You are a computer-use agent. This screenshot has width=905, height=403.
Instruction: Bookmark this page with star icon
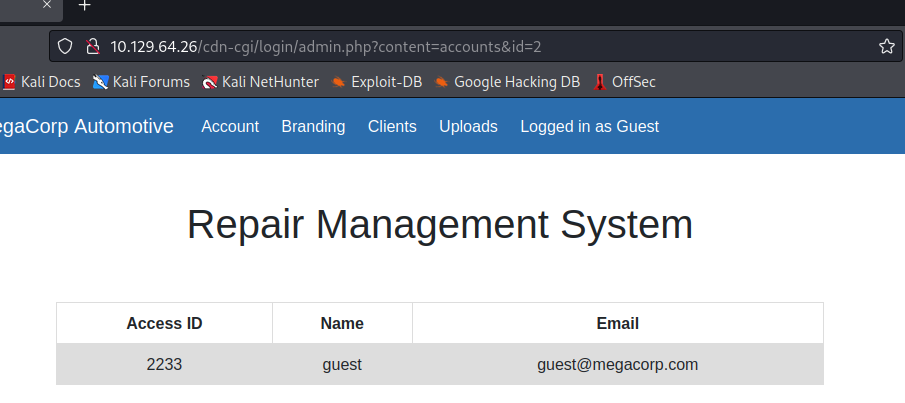pos(887,46)
